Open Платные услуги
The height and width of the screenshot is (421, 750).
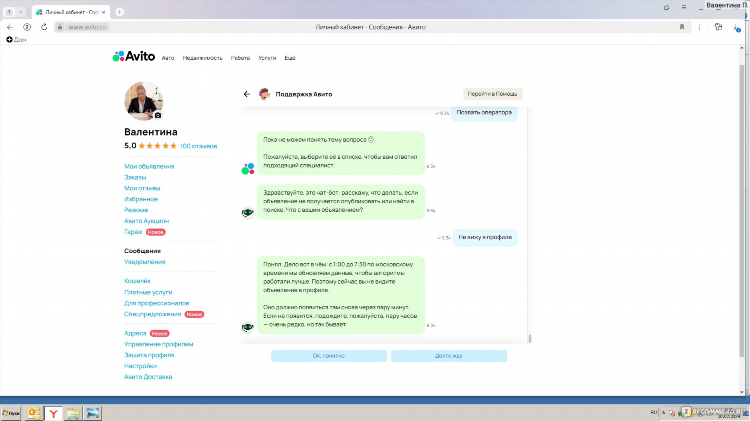click(x=148, y=292)
